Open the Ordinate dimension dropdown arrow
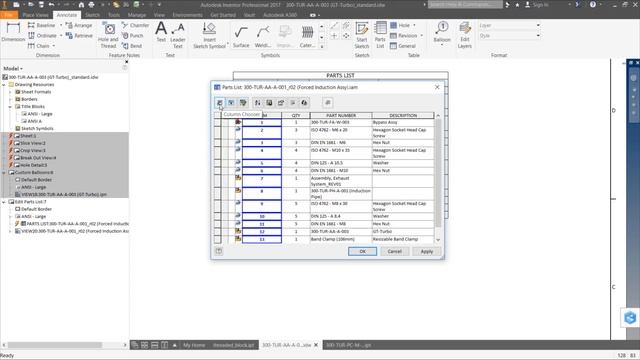This screenshot has width=640, height=360. (x=61, y=36)
